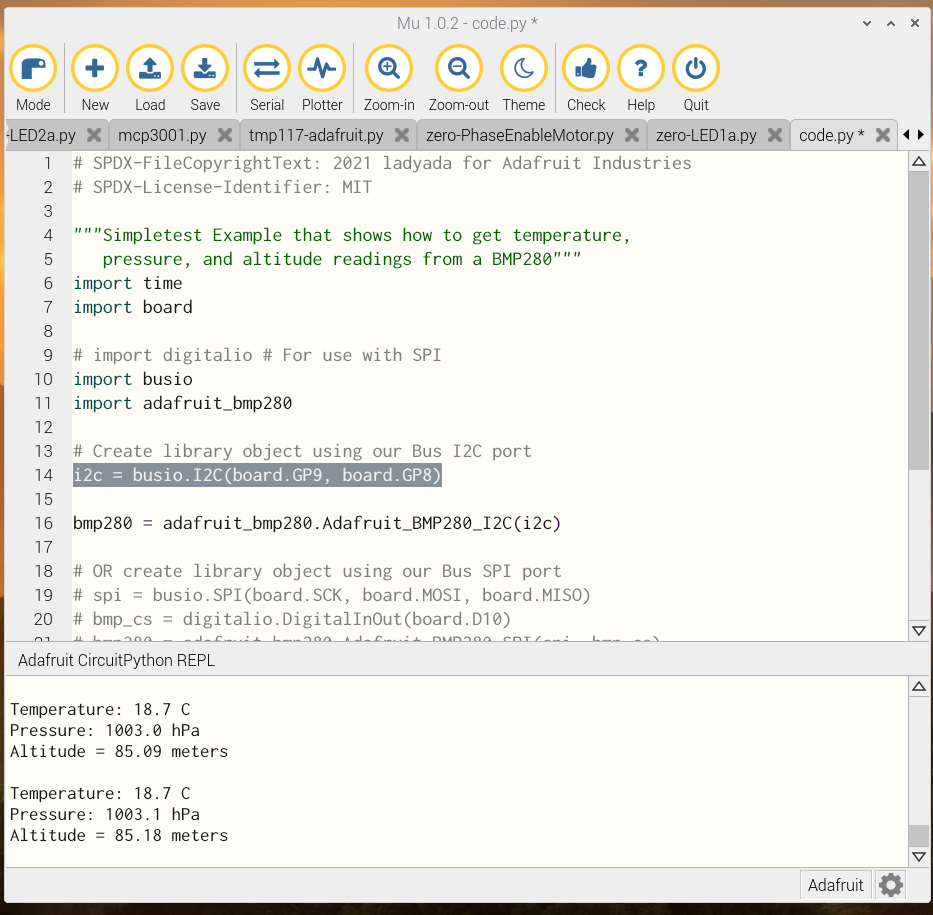Save the current code.py file
Screen dimensions: 933x915
[205, 68]
